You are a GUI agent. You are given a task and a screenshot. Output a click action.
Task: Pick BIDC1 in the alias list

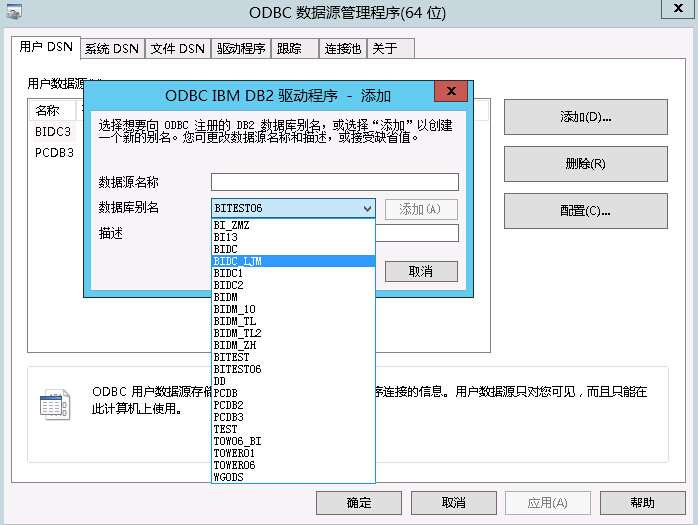(293, 273)
